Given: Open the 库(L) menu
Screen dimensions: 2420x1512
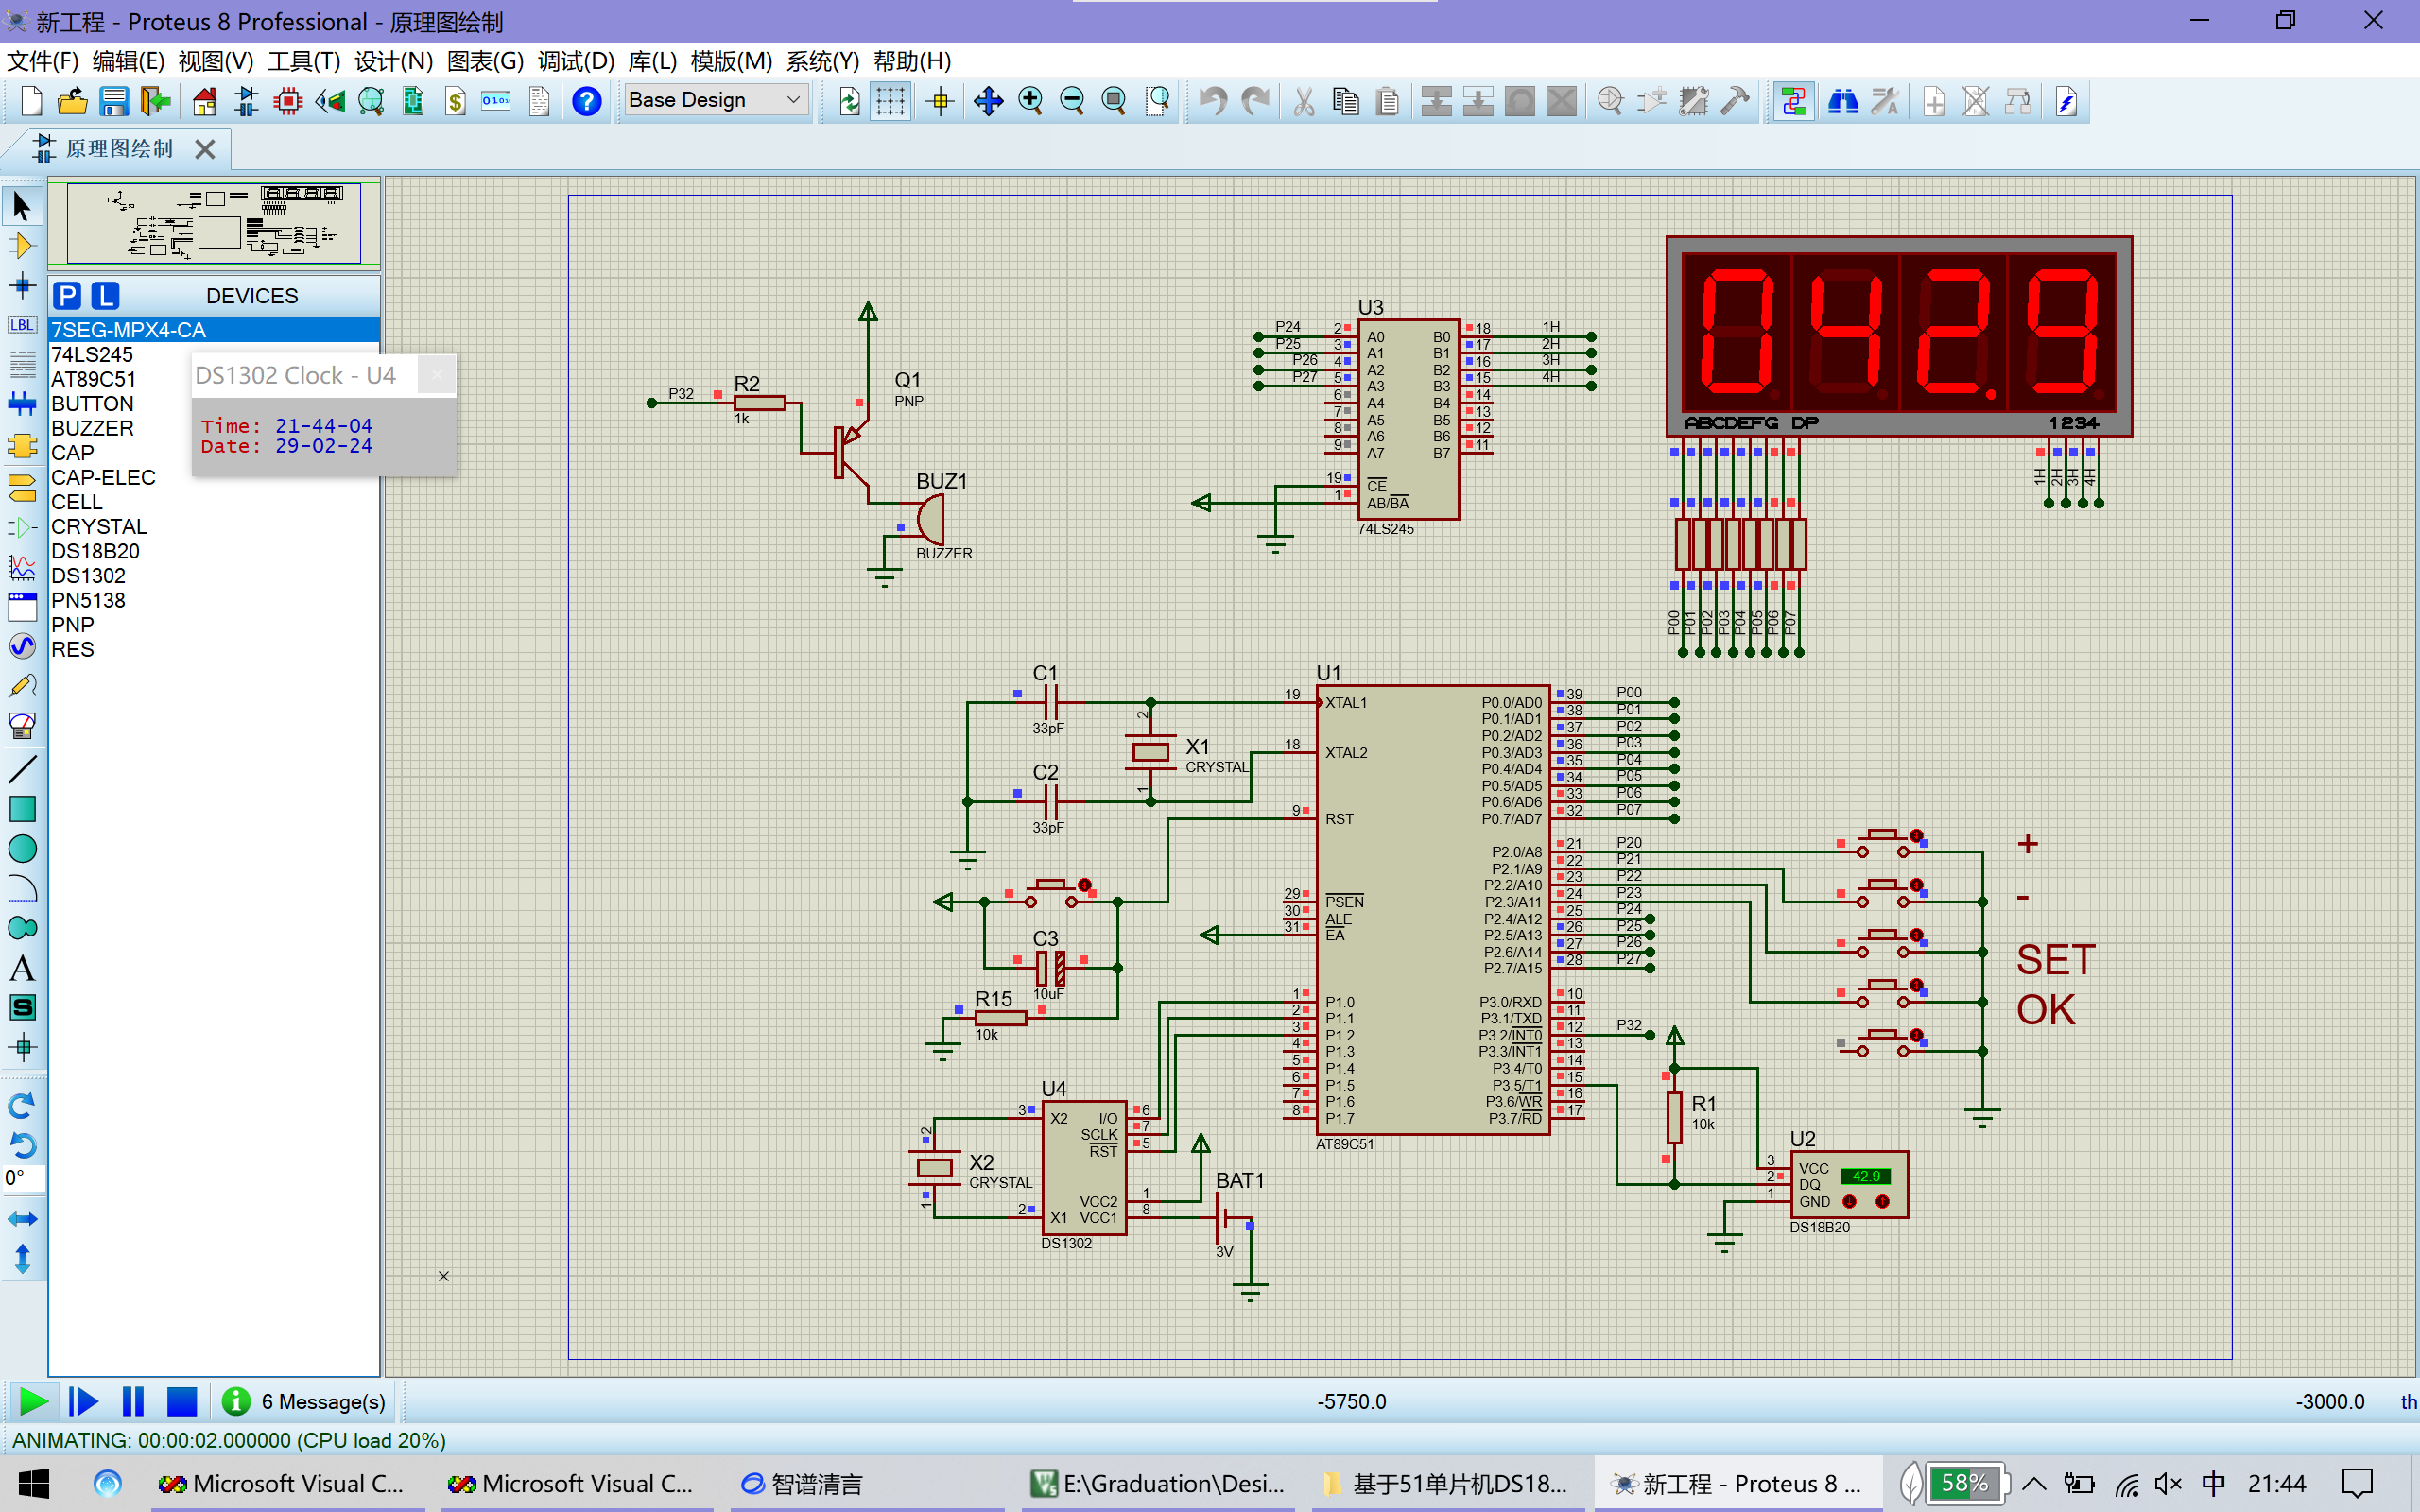Looking at the screenshot, I should tap(652, 61).
